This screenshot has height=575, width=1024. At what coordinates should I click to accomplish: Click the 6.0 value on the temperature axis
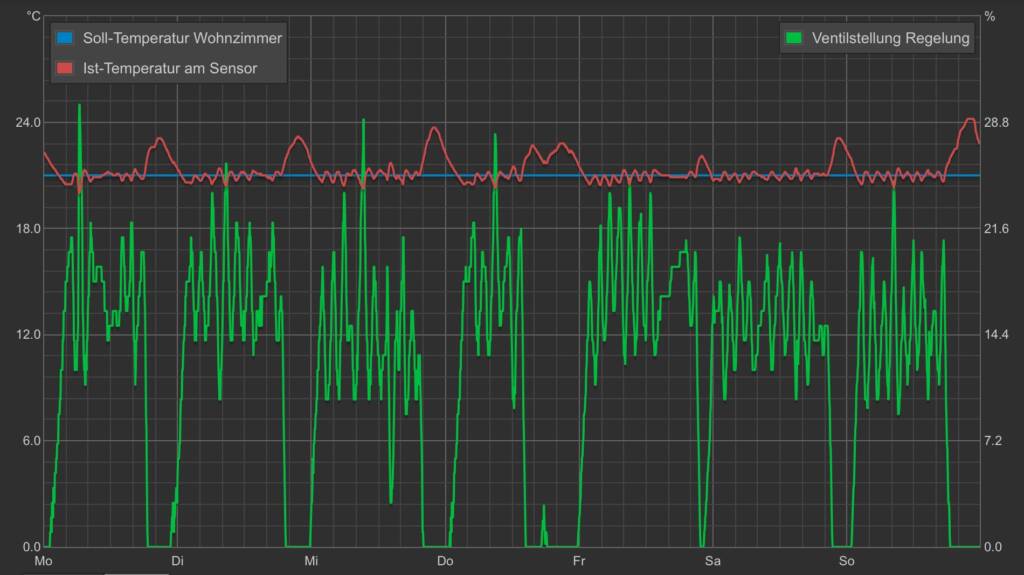pyautogui.click(x=31, y=440)
